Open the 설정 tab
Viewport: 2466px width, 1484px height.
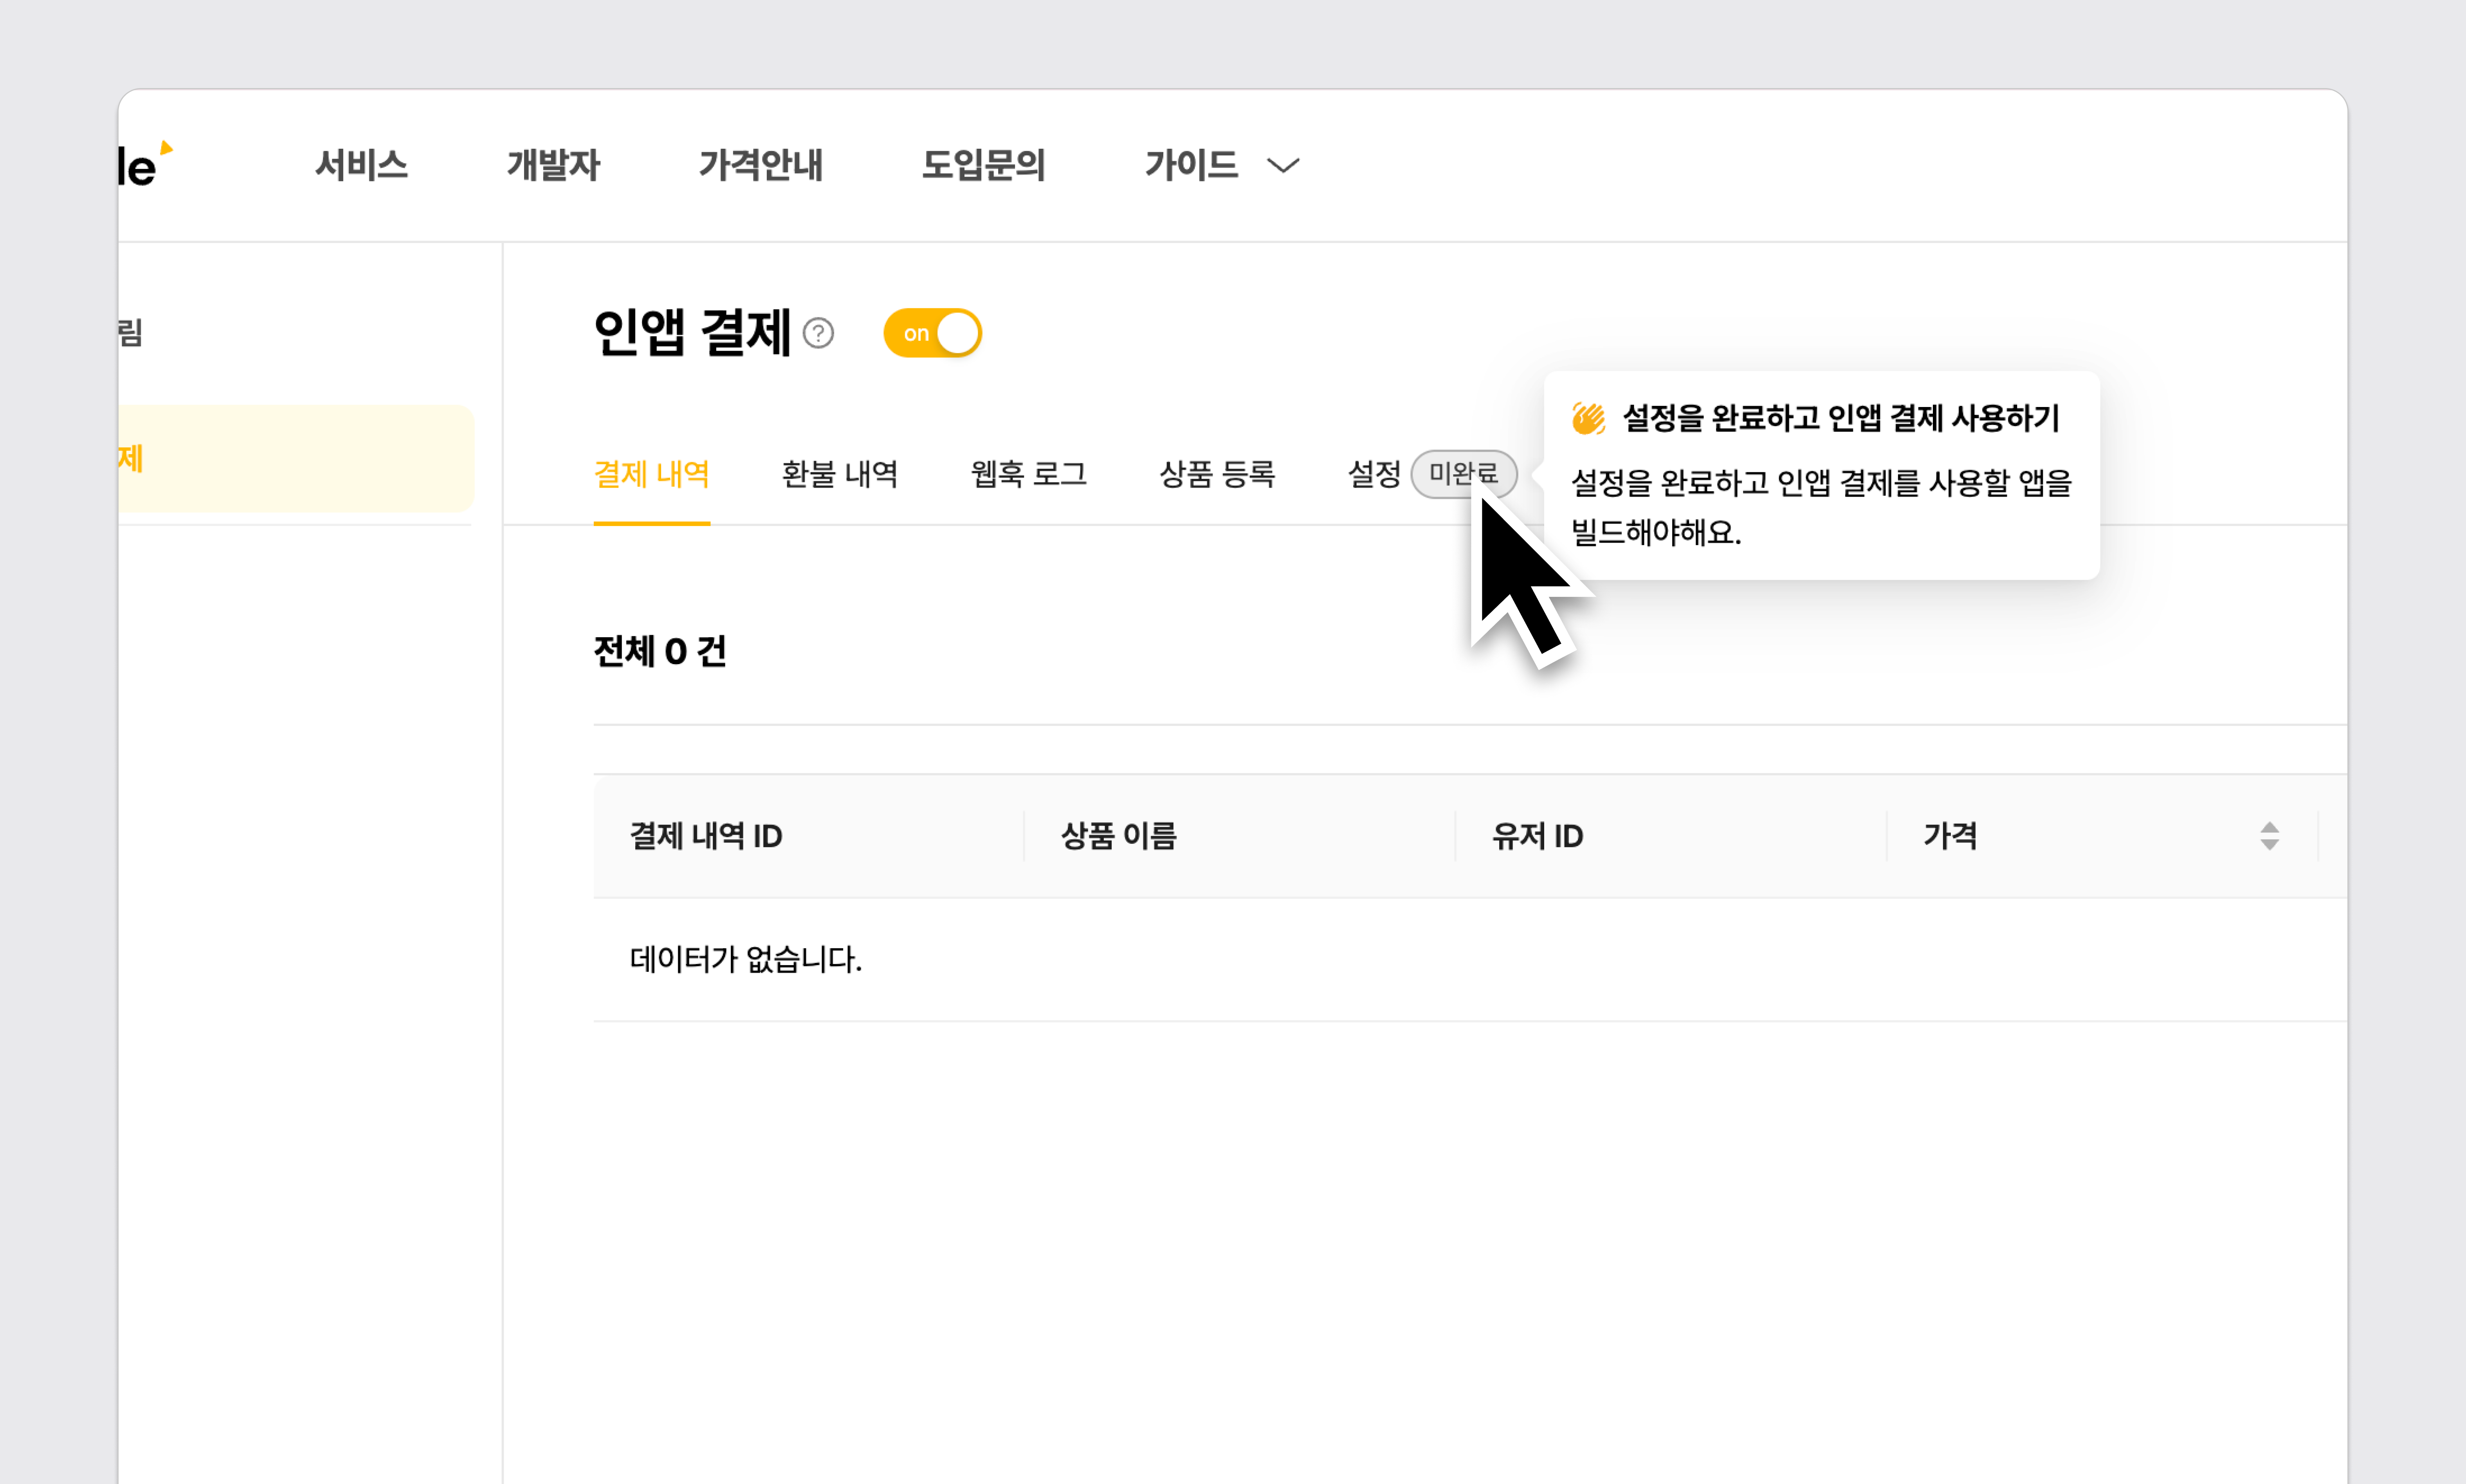pyautogui.click(x=1374, y=474)
